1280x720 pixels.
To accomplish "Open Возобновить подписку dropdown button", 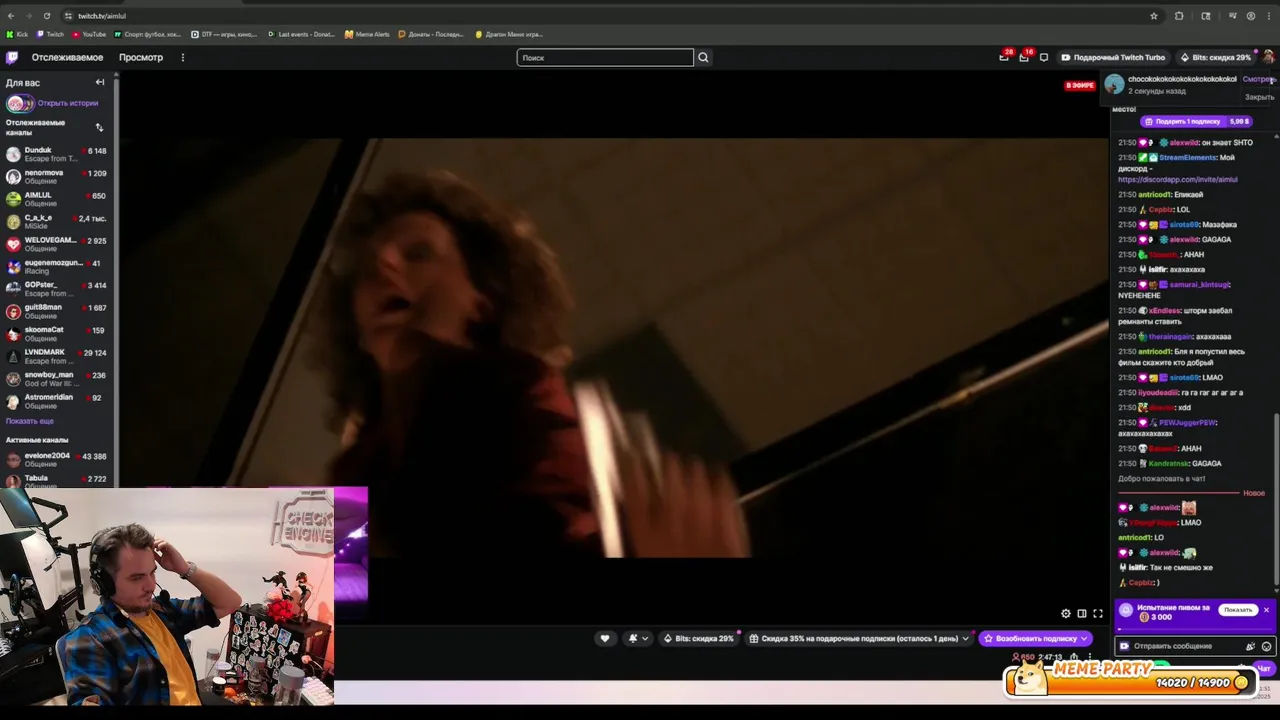I will pos(1036,638).
